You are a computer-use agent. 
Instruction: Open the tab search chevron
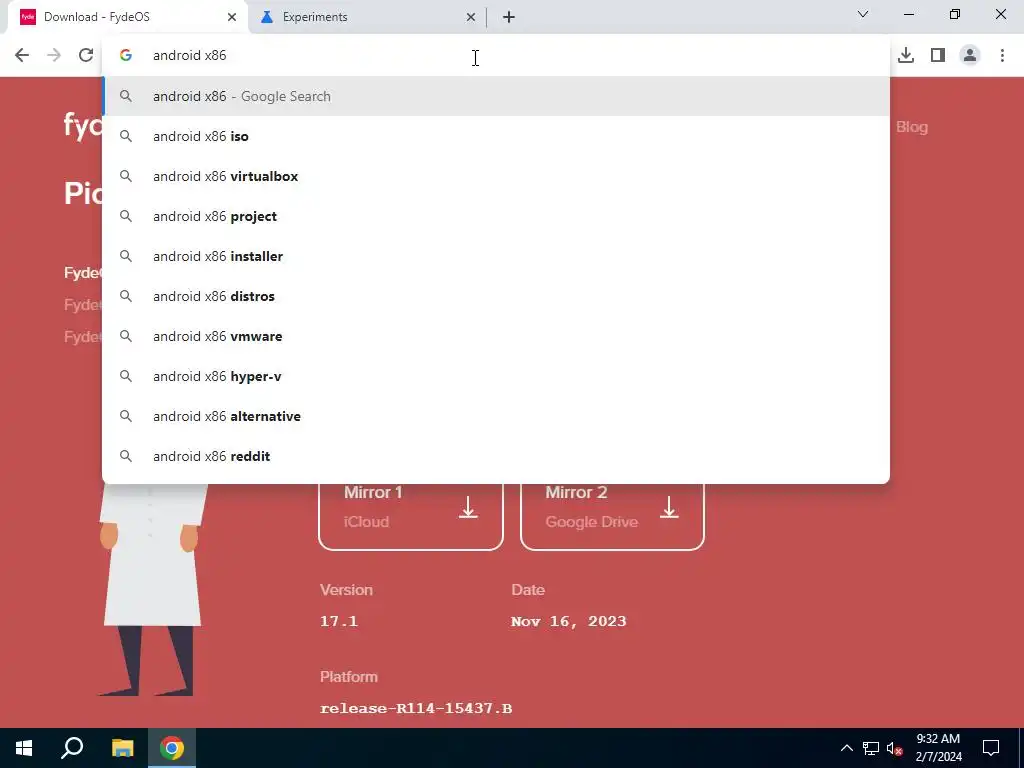pos(863,14)
